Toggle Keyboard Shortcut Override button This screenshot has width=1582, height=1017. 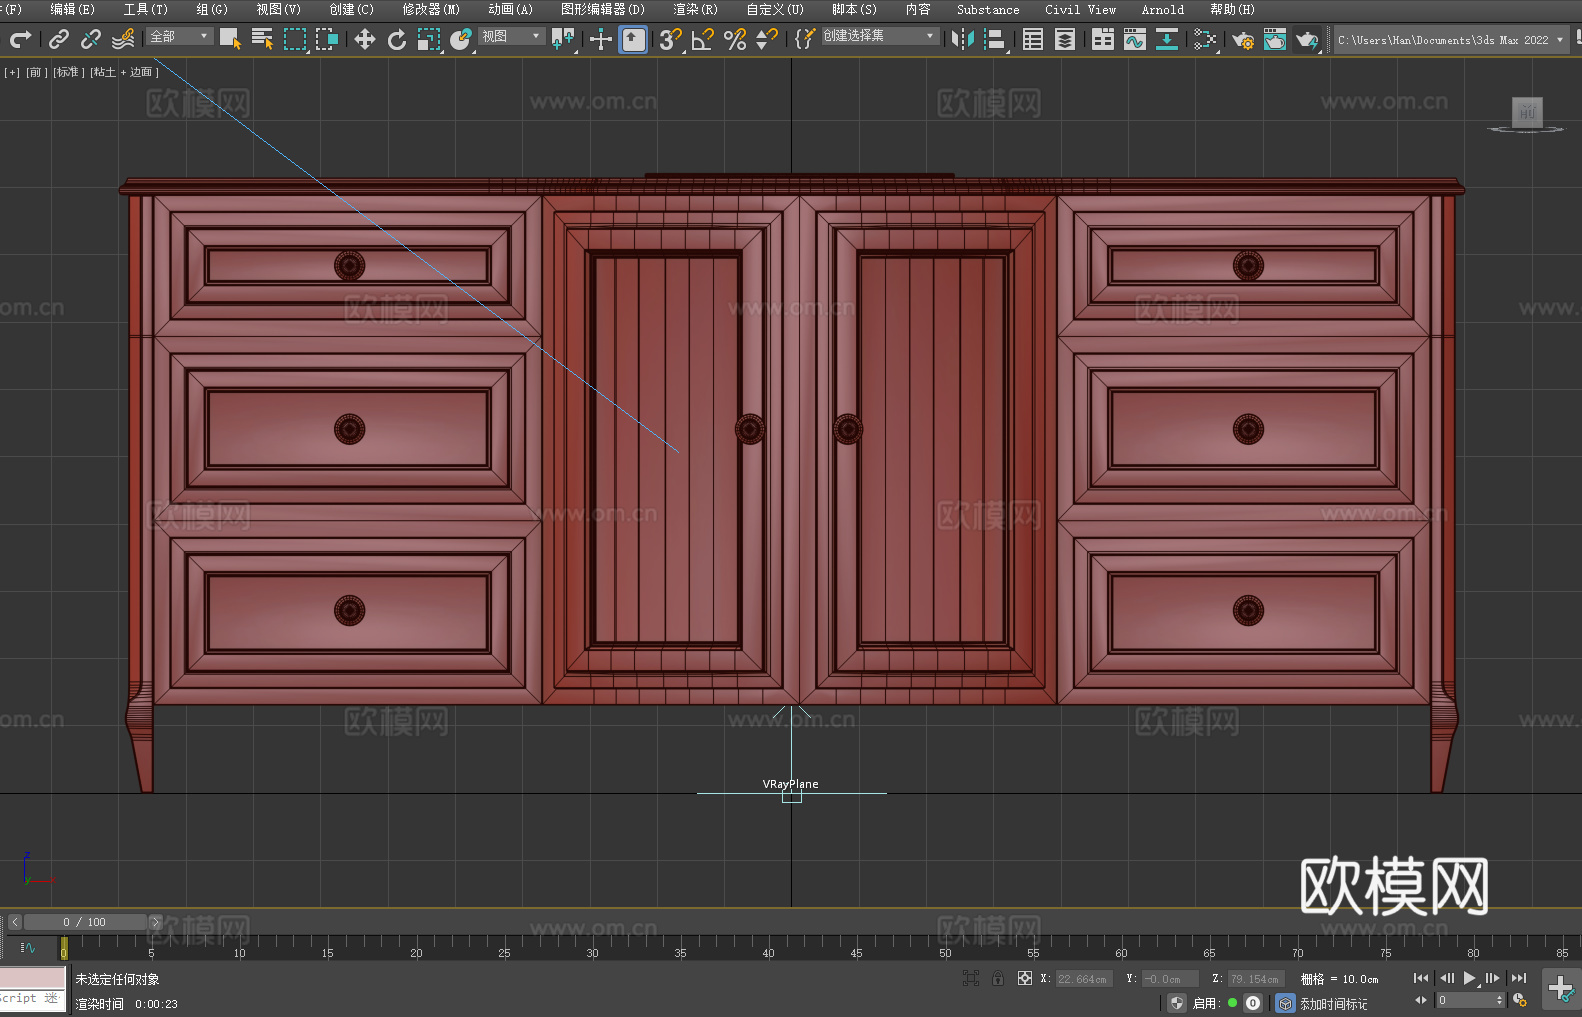tap(633, 39)
